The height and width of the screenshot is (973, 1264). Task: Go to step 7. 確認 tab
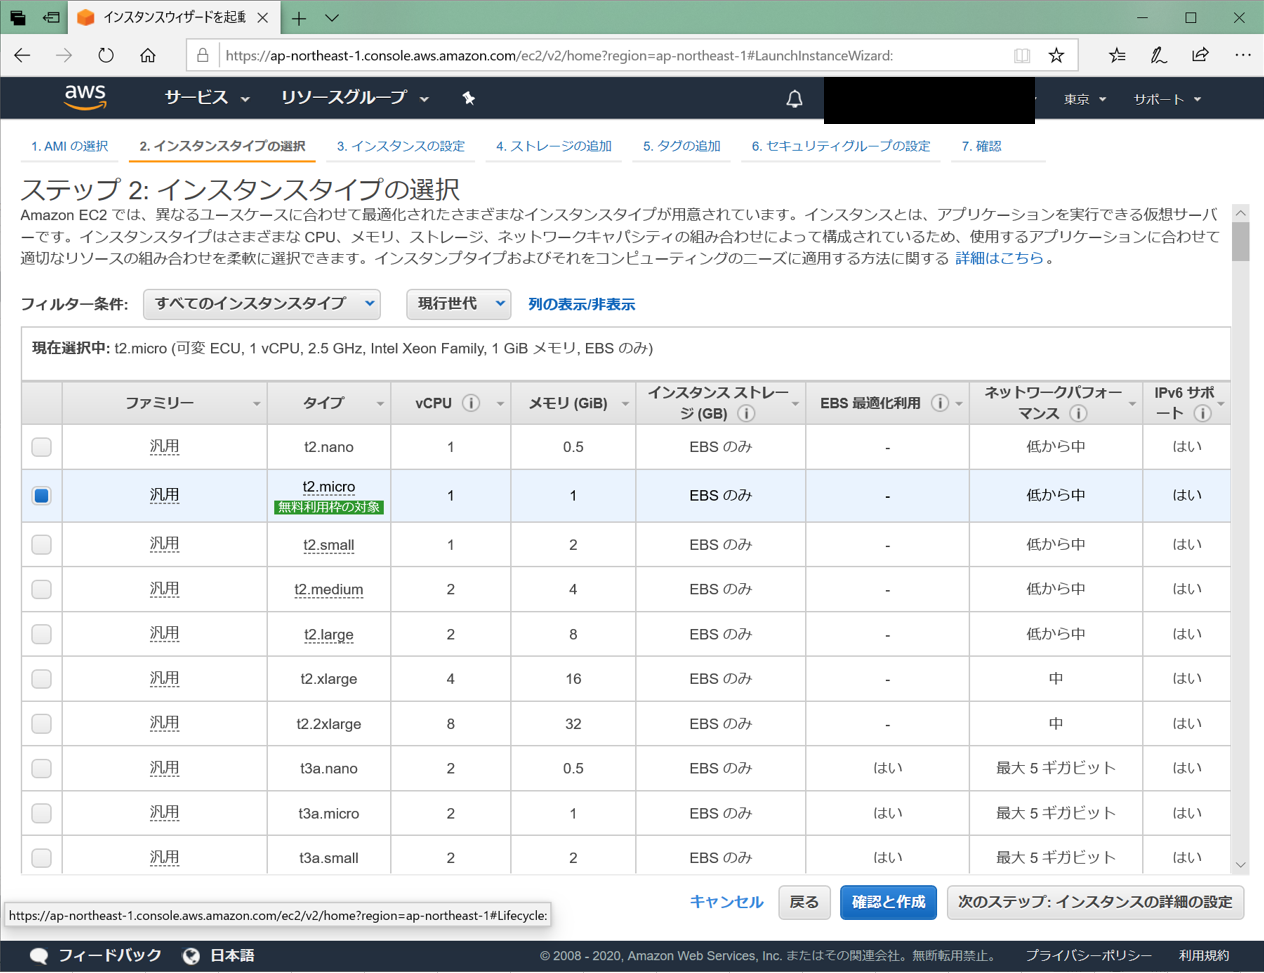[981, 146]
